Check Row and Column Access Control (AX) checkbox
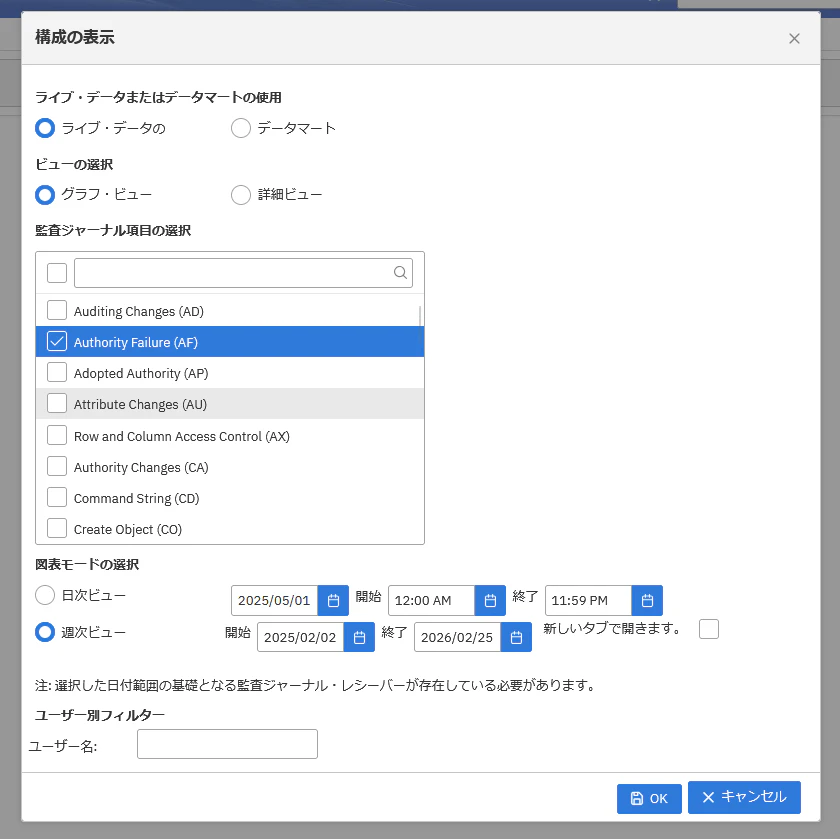The height and width of the screenshot is (839, 840). 57,436
